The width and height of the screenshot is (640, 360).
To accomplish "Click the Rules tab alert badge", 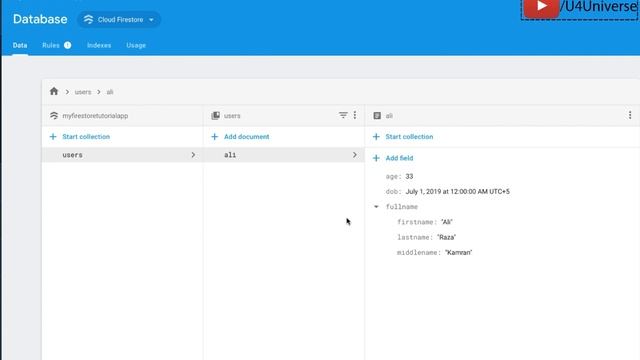I will [x=67, y=45].
